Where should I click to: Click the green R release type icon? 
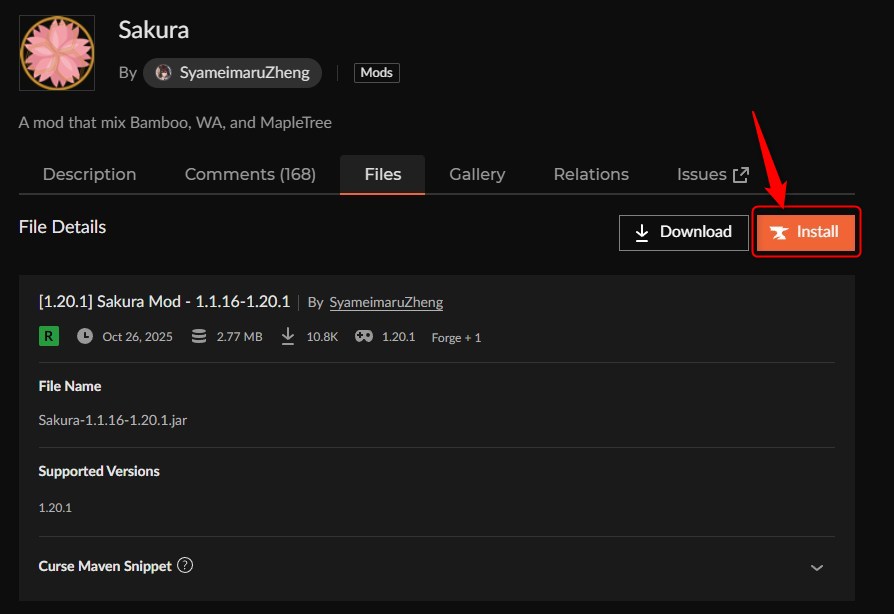(x=48, y=336)
